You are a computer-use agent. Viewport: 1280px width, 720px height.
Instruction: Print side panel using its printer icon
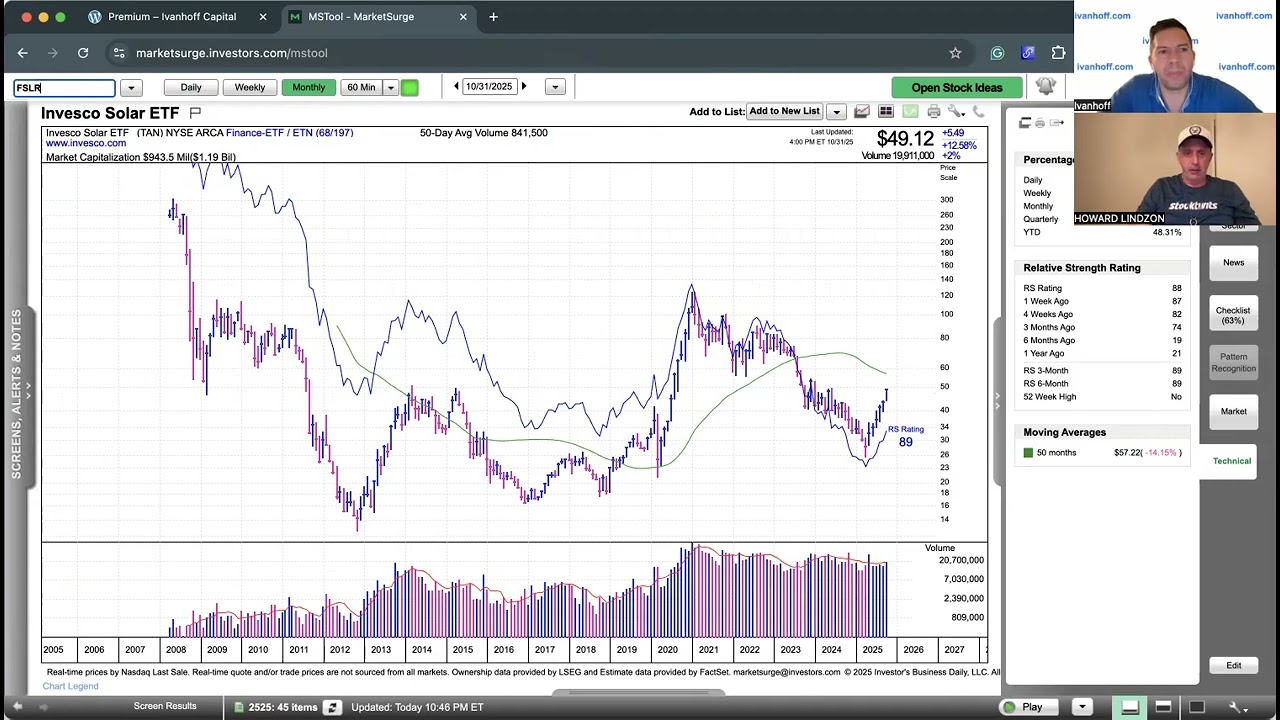click(x=1040, y=123)
